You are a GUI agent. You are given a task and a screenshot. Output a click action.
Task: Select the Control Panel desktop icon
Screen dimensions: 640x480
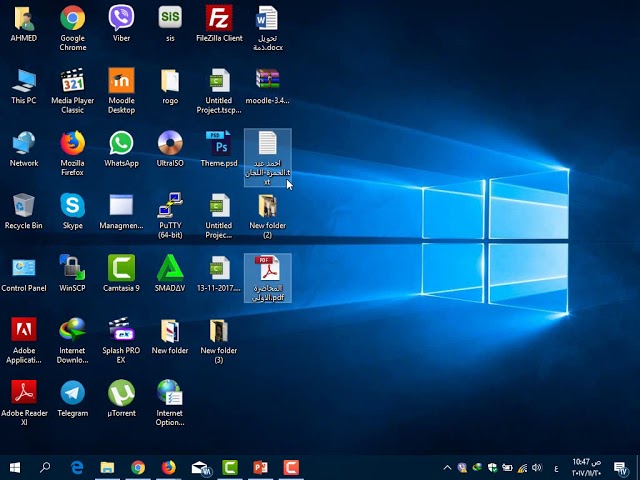pos(24,274)
